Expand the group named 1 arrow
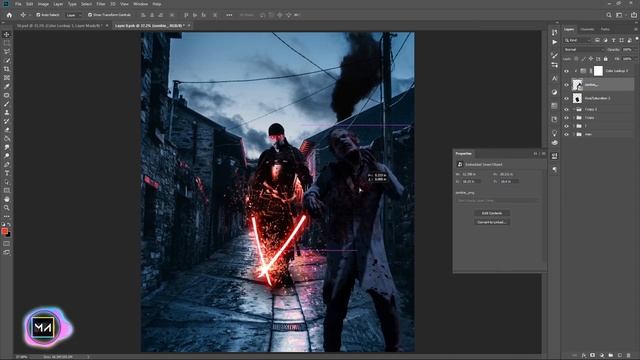The width and height of the screenshot is (640, 360). coord(573,126)
